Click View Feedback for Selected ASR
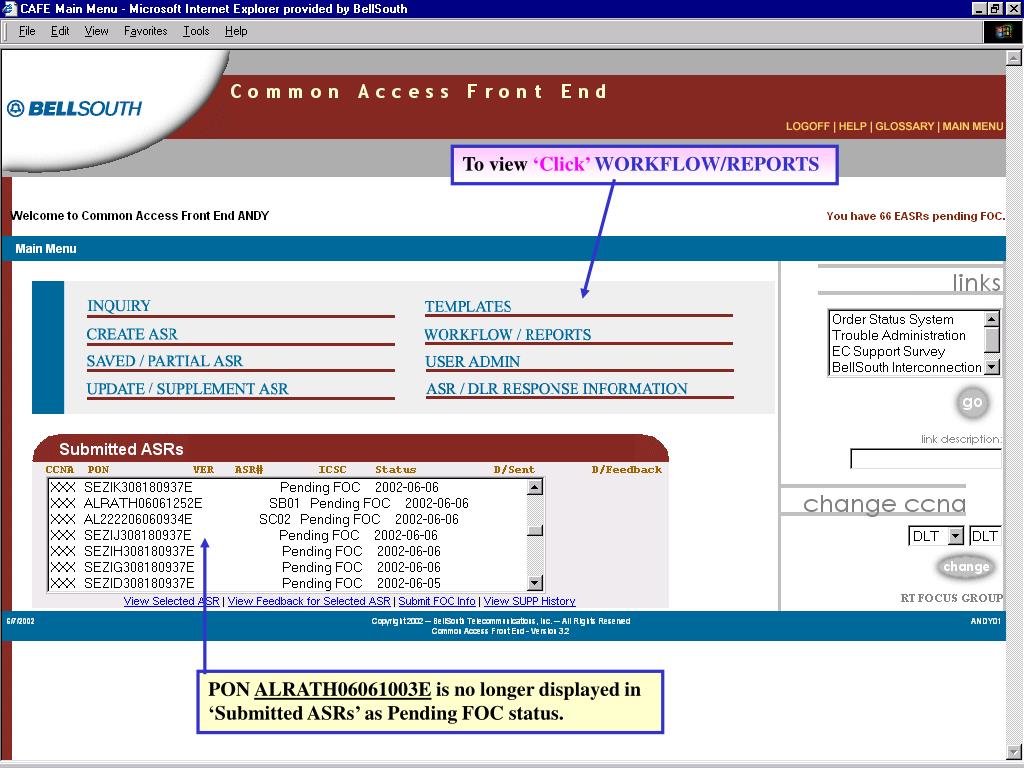Screen dimensions: 1024x768 click(309, 601)
